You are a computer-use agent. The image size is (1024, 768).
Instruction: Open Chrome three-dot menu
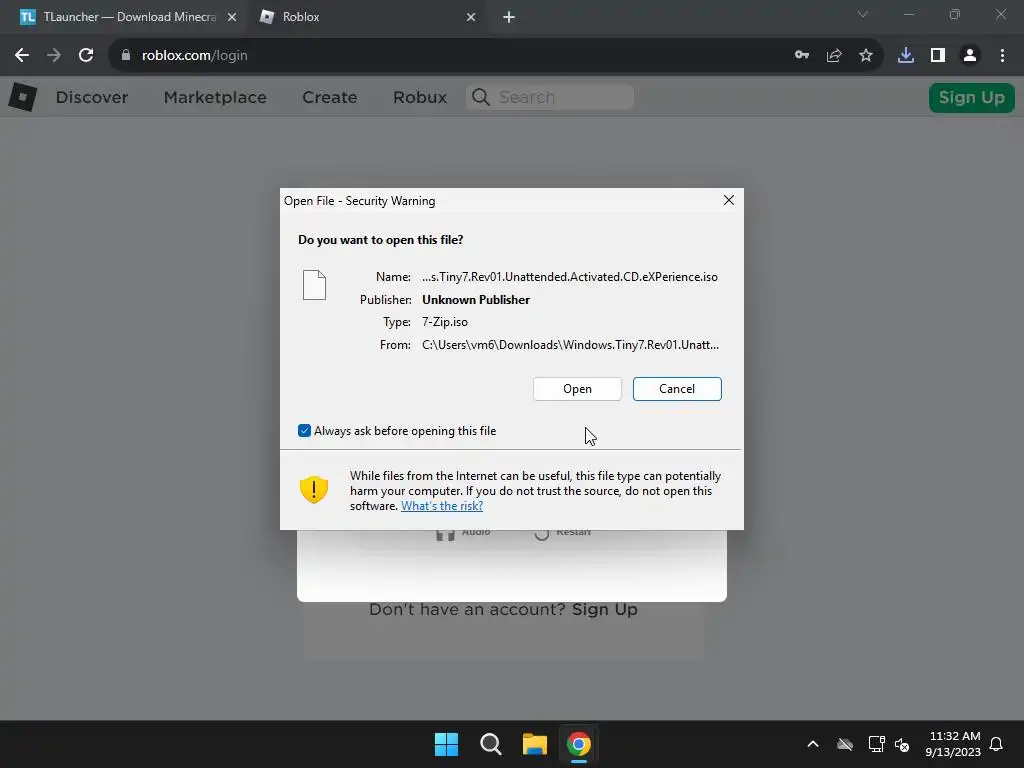pos(1002,56)
